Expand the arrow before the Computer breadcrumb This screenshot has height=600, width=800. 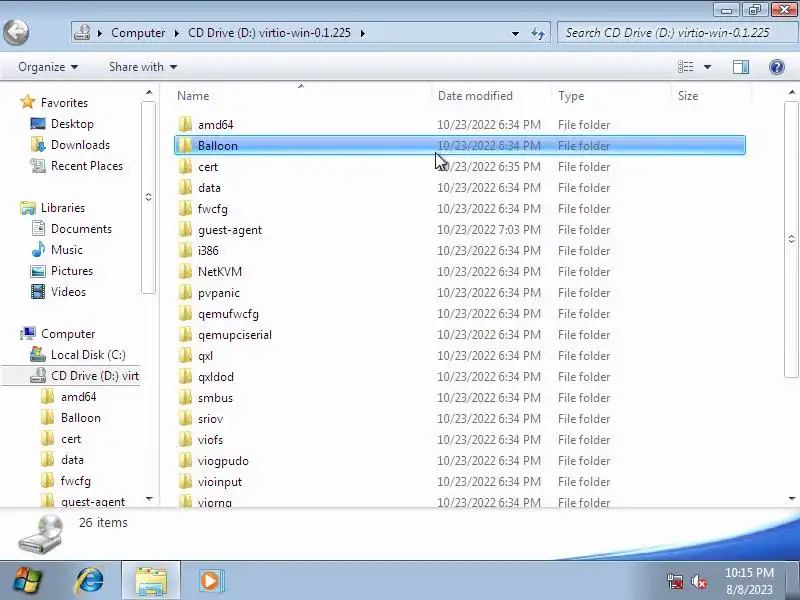[100, 33]
